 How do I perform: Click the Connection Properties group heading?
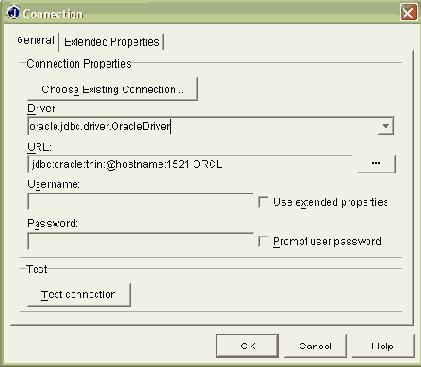pos(79,63)
